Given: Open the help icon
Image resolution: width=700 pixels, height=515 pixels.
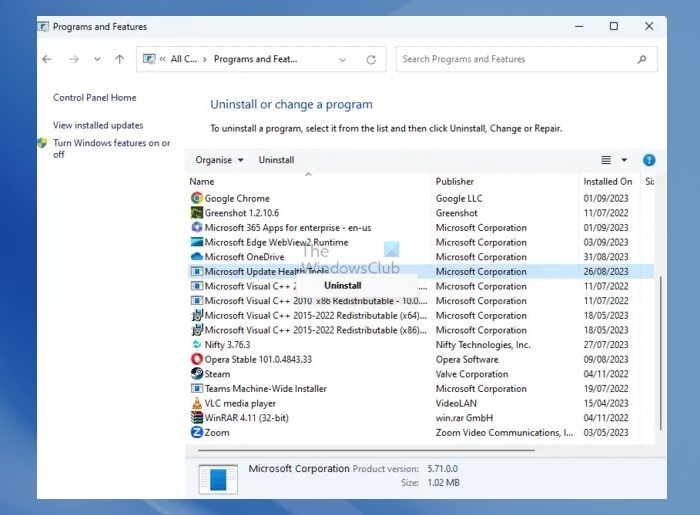Looking at the screenshot, I should (649, 160).
